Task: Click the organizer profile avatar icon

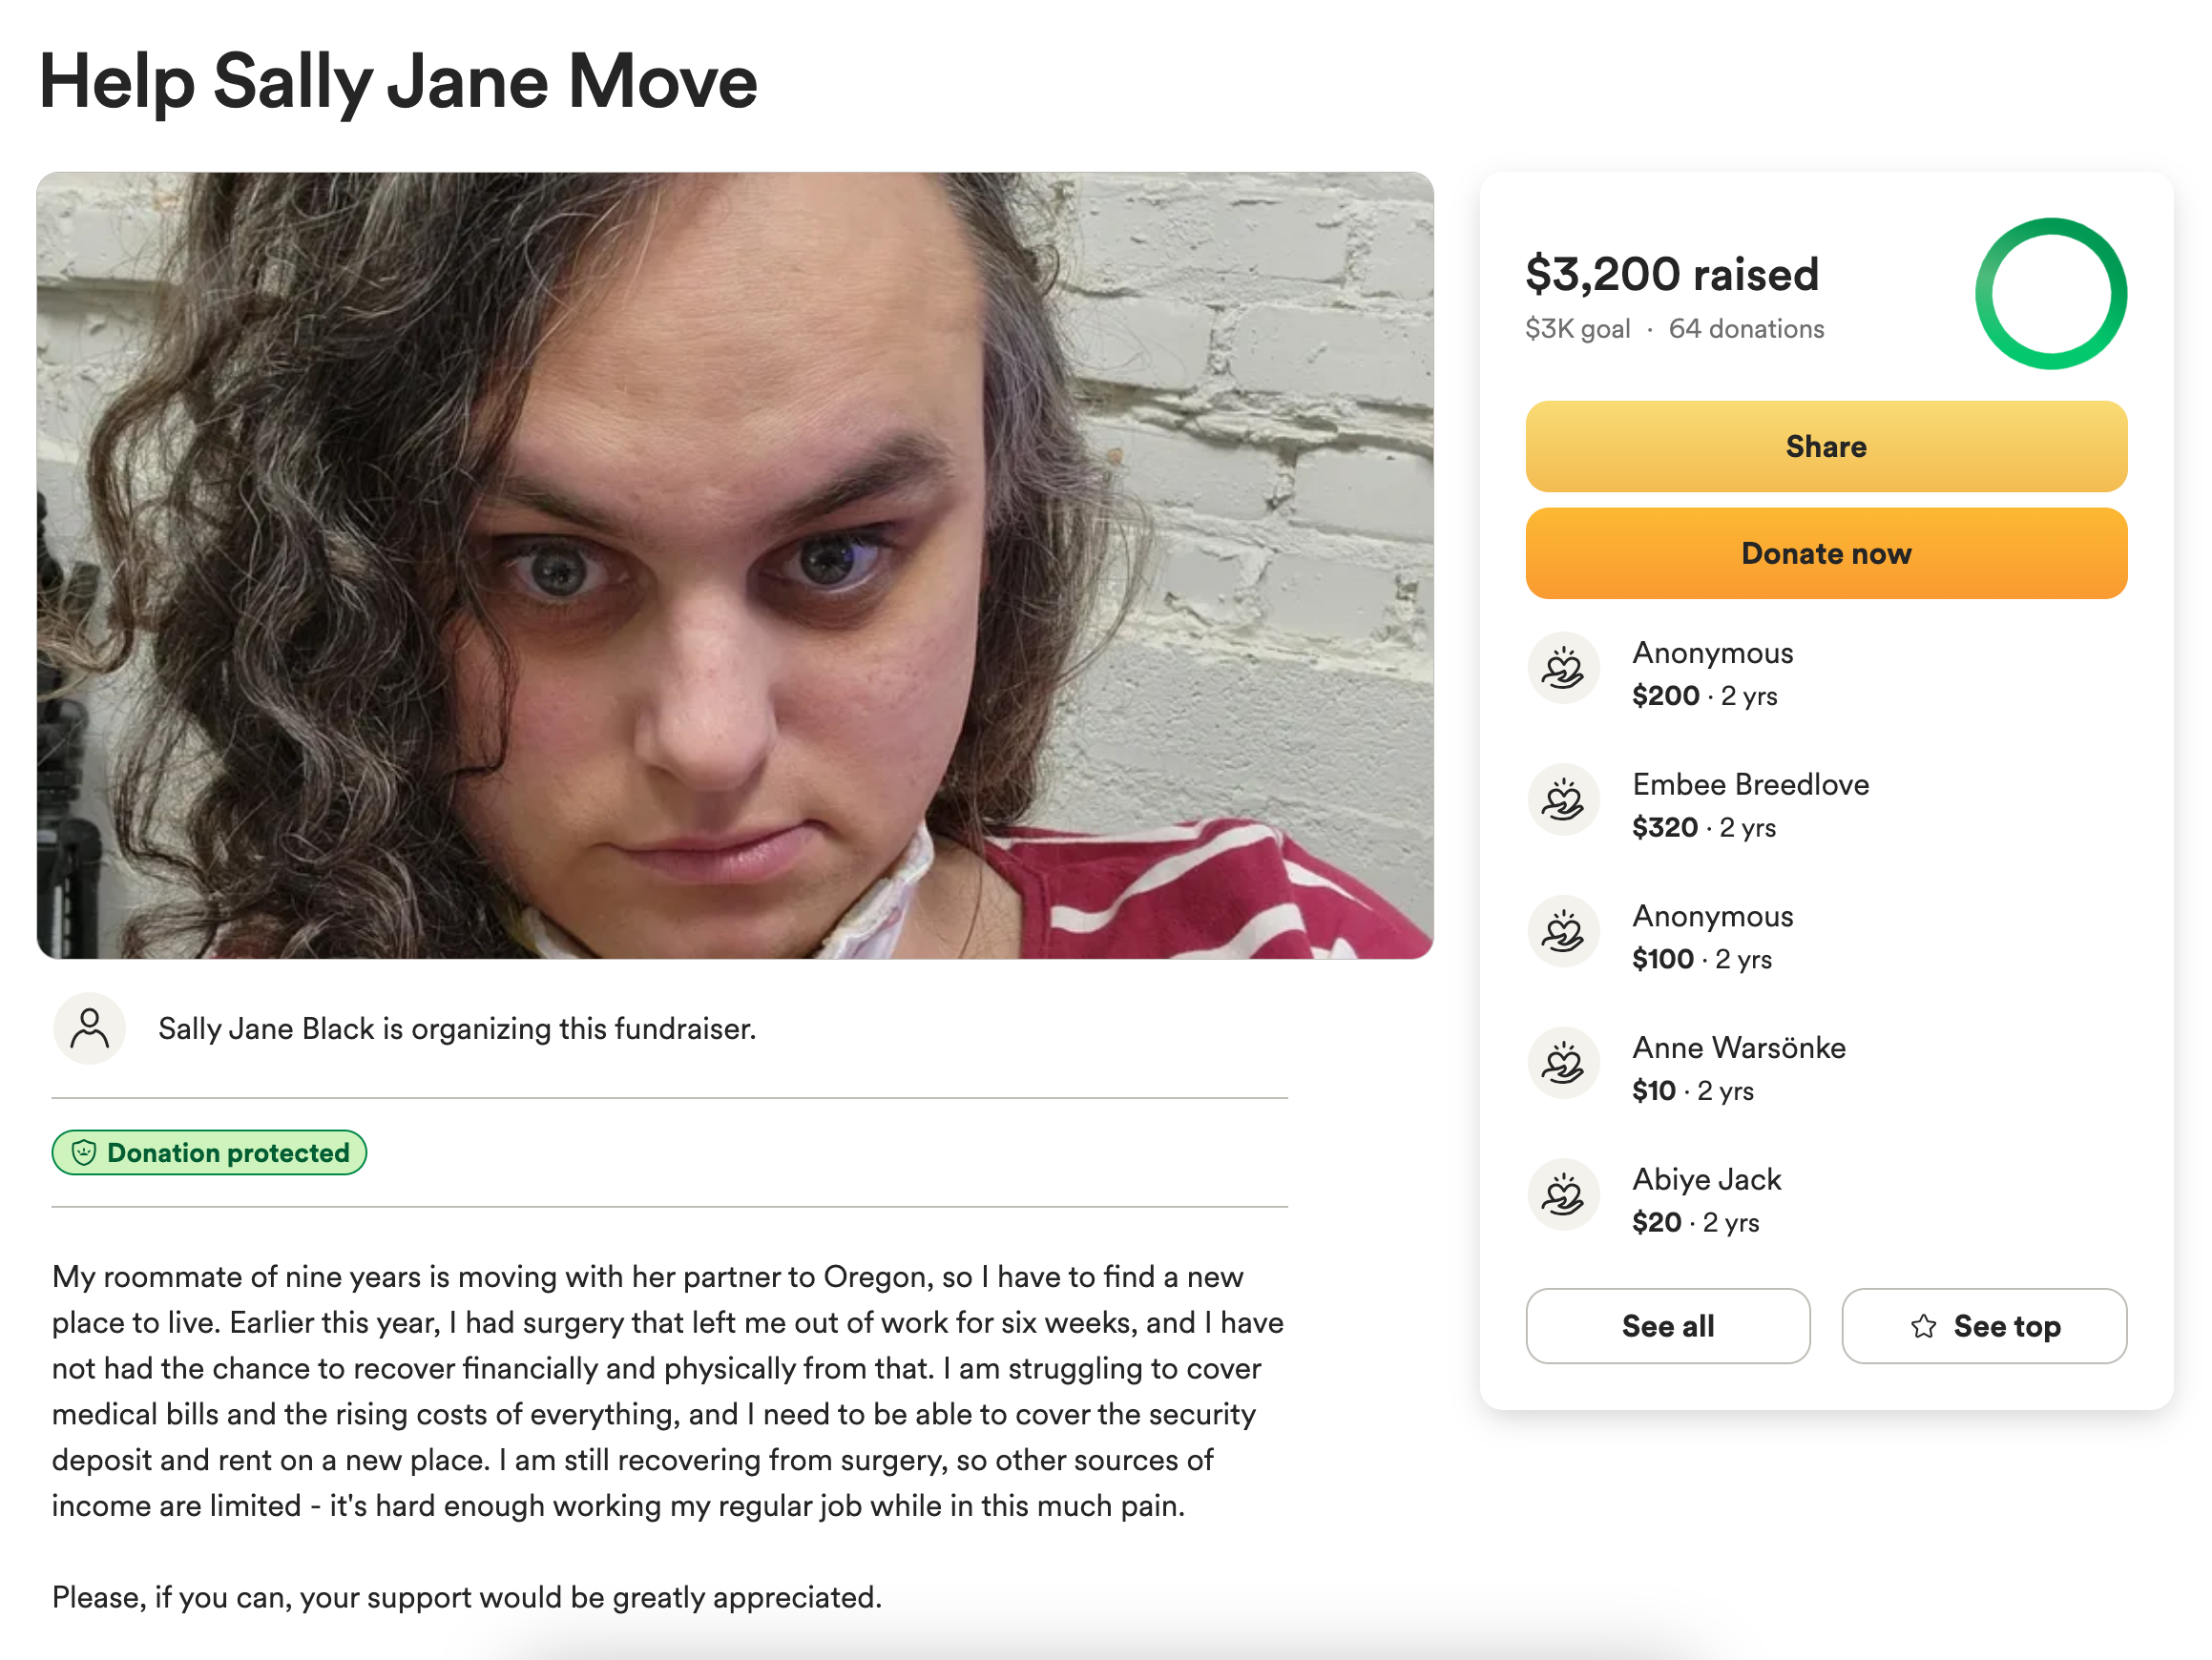Action: pyautogui.click(x=89, y=1028)
